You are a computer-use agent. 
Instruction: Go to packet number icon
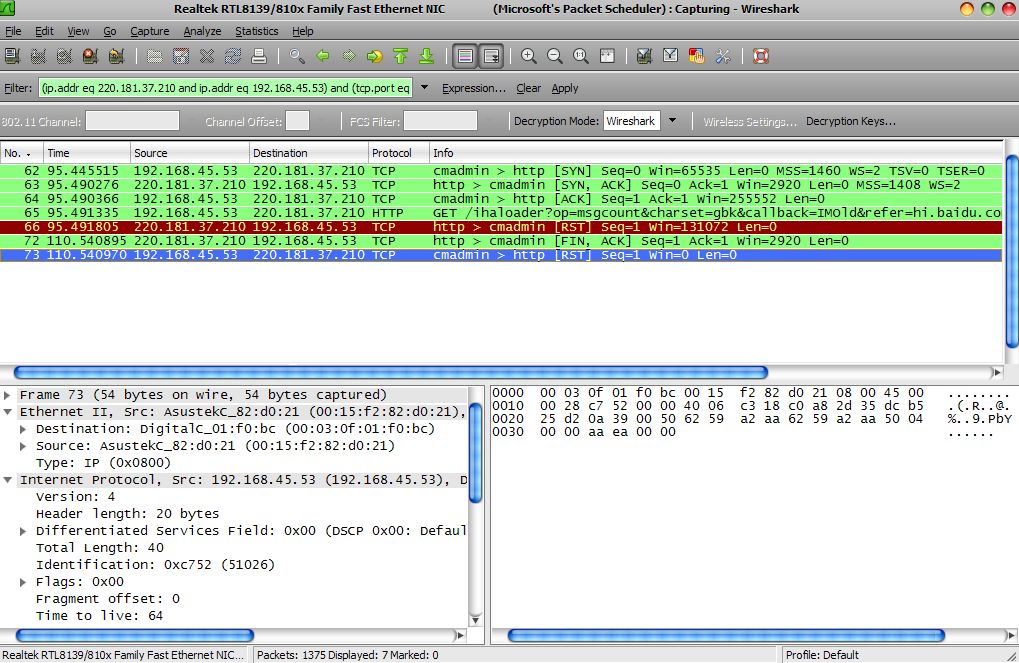coord(375,57)
